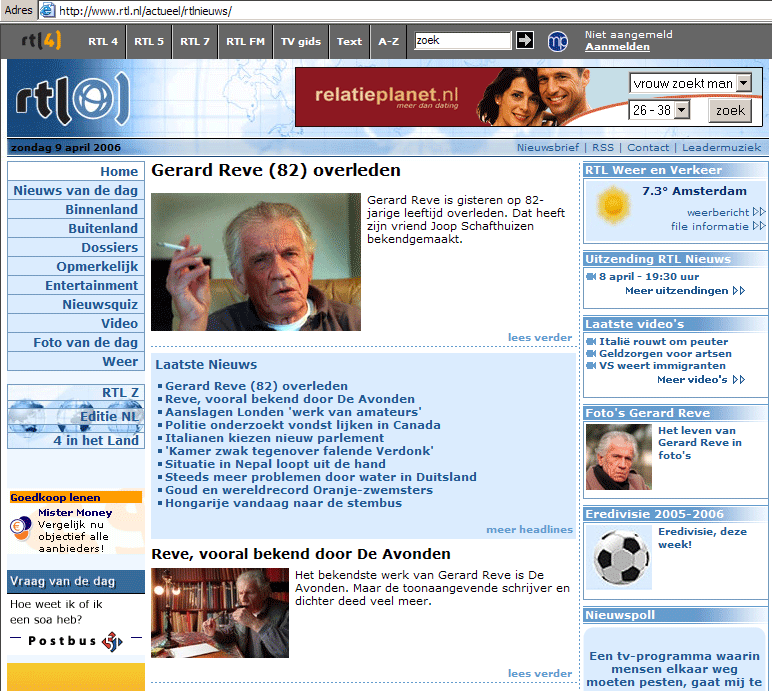Open headline 'Situatie in Nepal loopt uit de hand'
The image size is (772, 691).
click(x=275, y=464)
